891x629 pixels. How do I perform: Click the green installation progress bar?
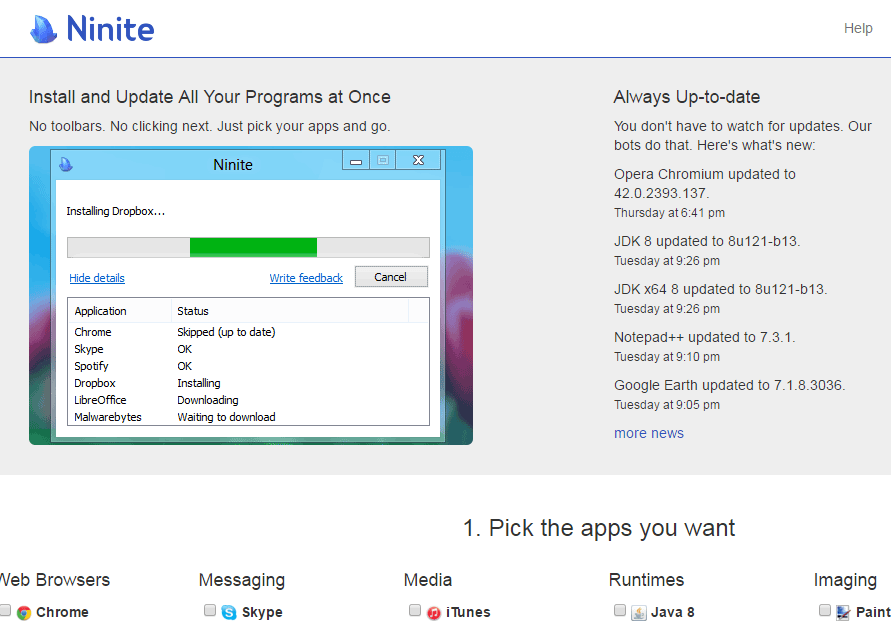click(x=253, y=246)
